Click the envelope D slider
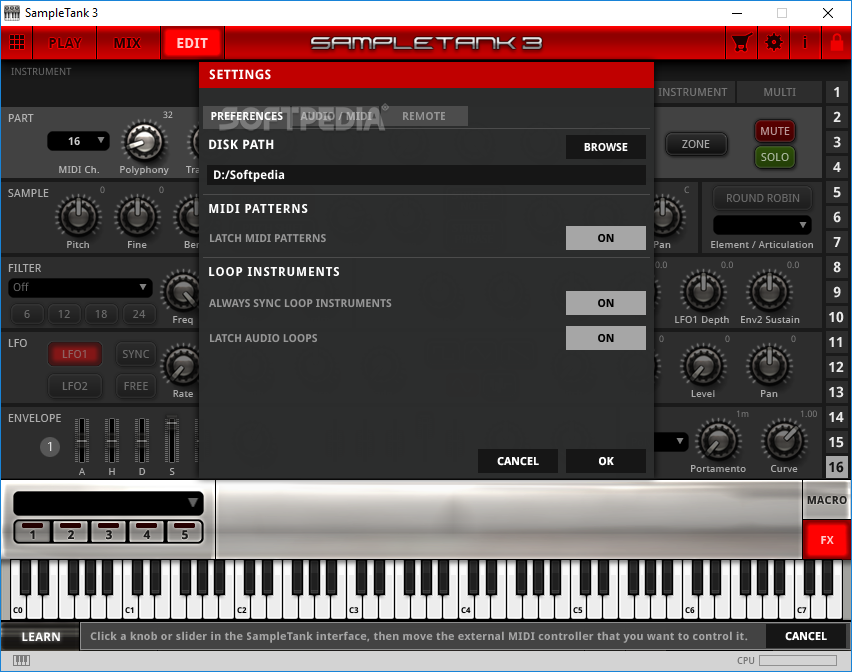Viewport: 852px width, 672px height. [x=142, y=441]
